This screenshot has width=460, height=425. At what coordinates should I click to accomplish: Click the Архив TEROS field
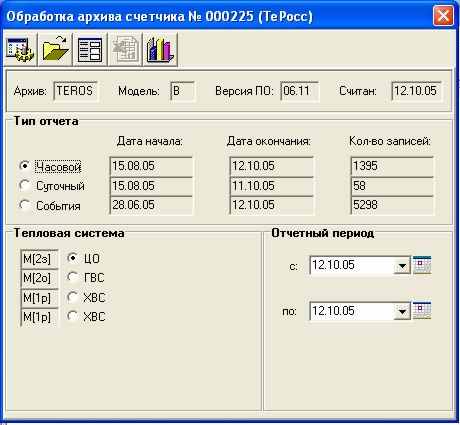click(x=75, y=91)
